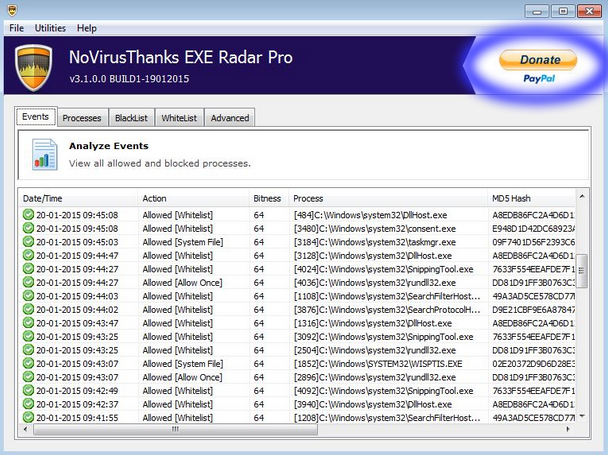Open the Help menu
This screenshot has height=455, width=608.
(x=87, y=28)
